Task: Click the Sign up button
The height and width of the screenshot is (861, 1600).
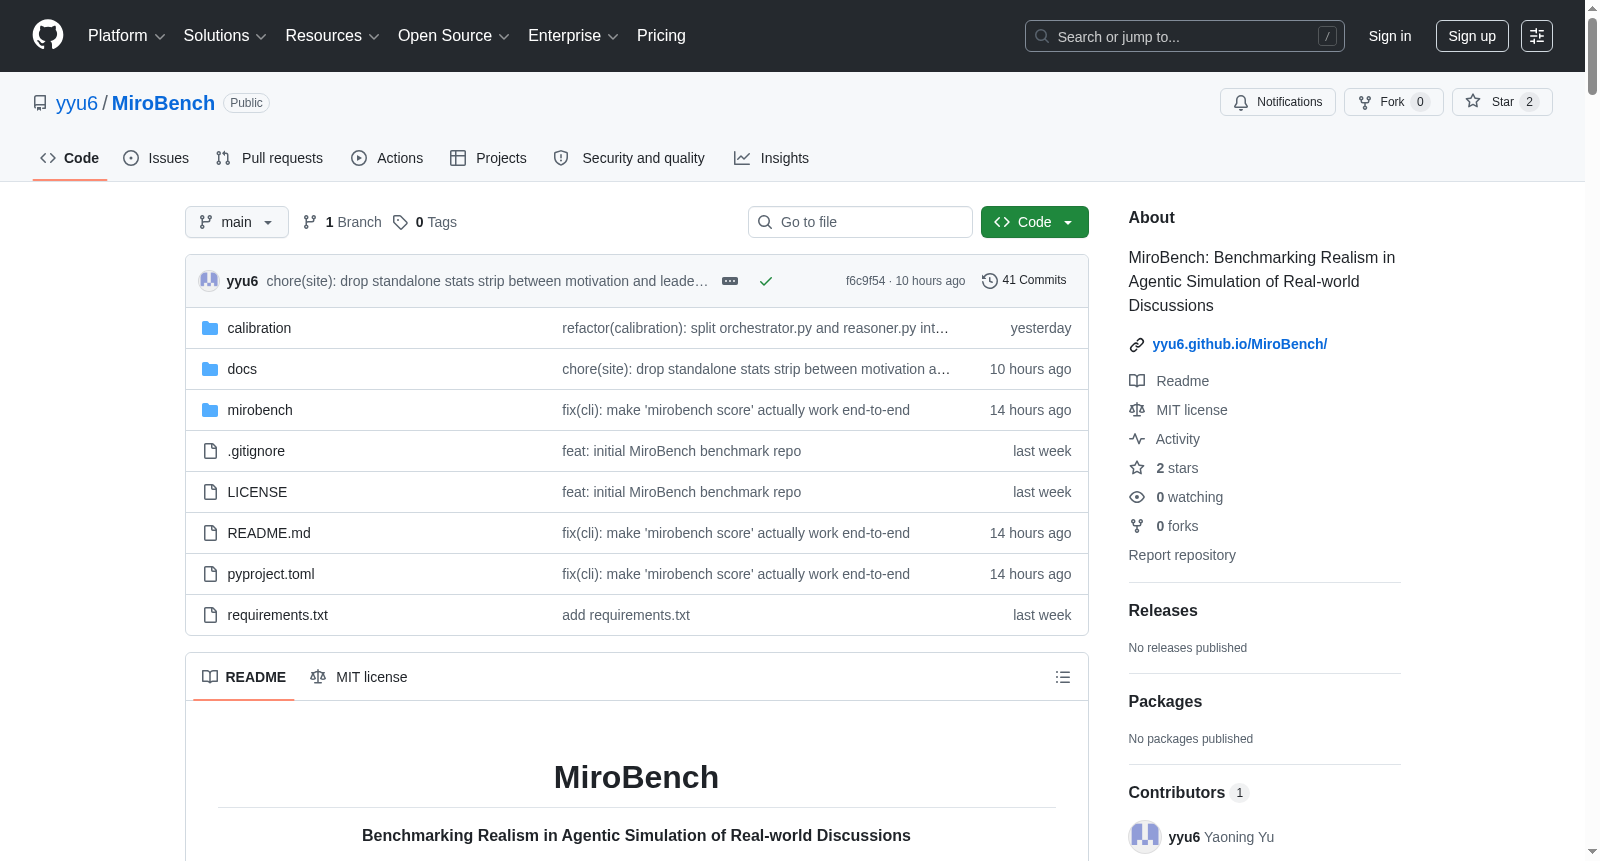Action: tap(1472, 36)
